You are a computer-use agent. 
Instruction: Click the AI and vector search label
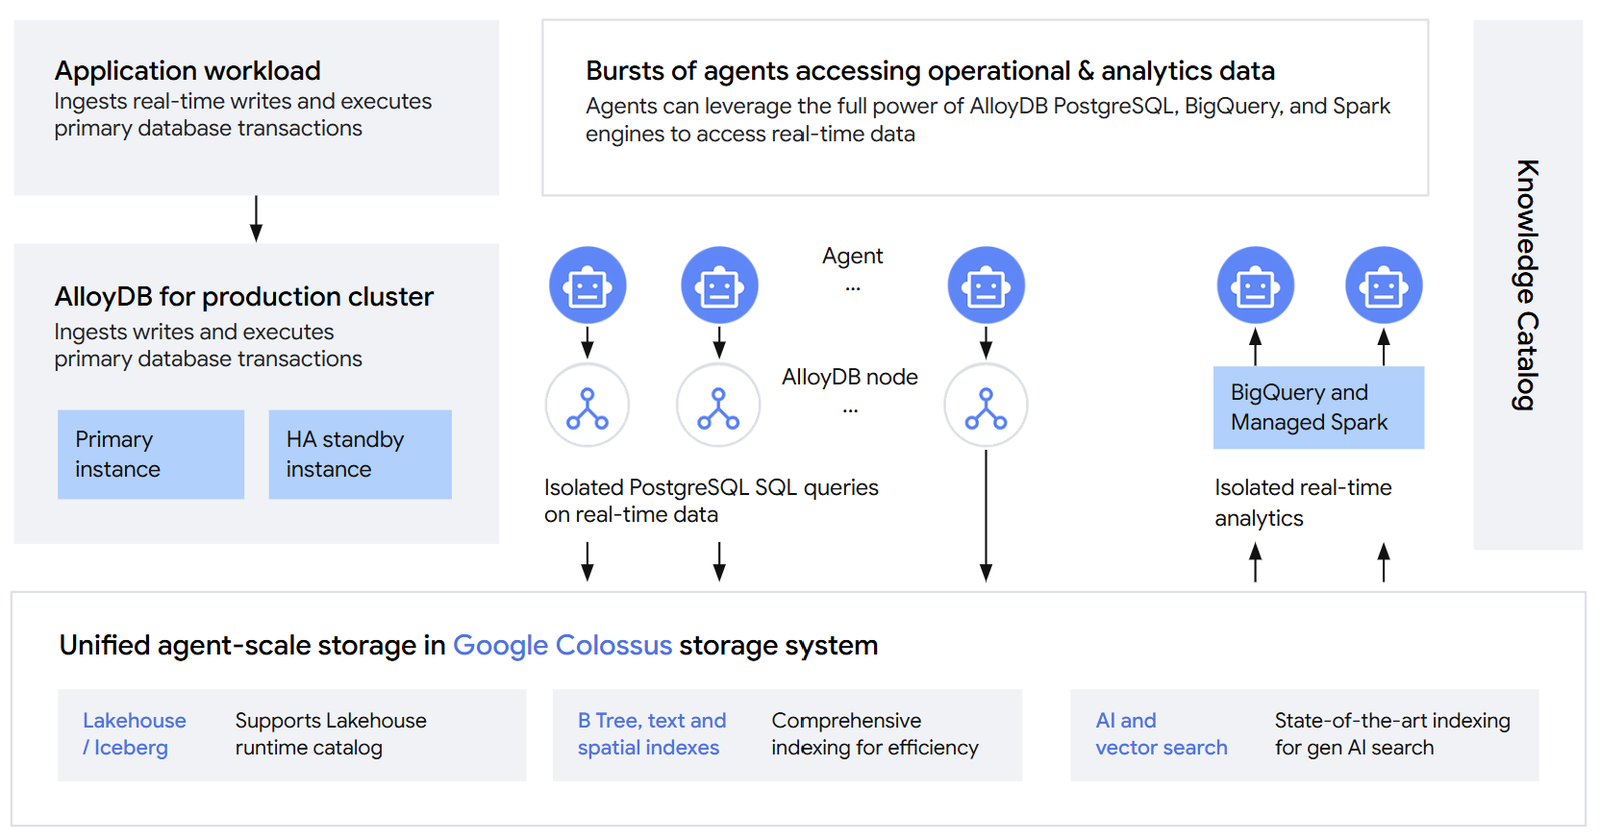pyautogui.click(x=1161, y=734)
